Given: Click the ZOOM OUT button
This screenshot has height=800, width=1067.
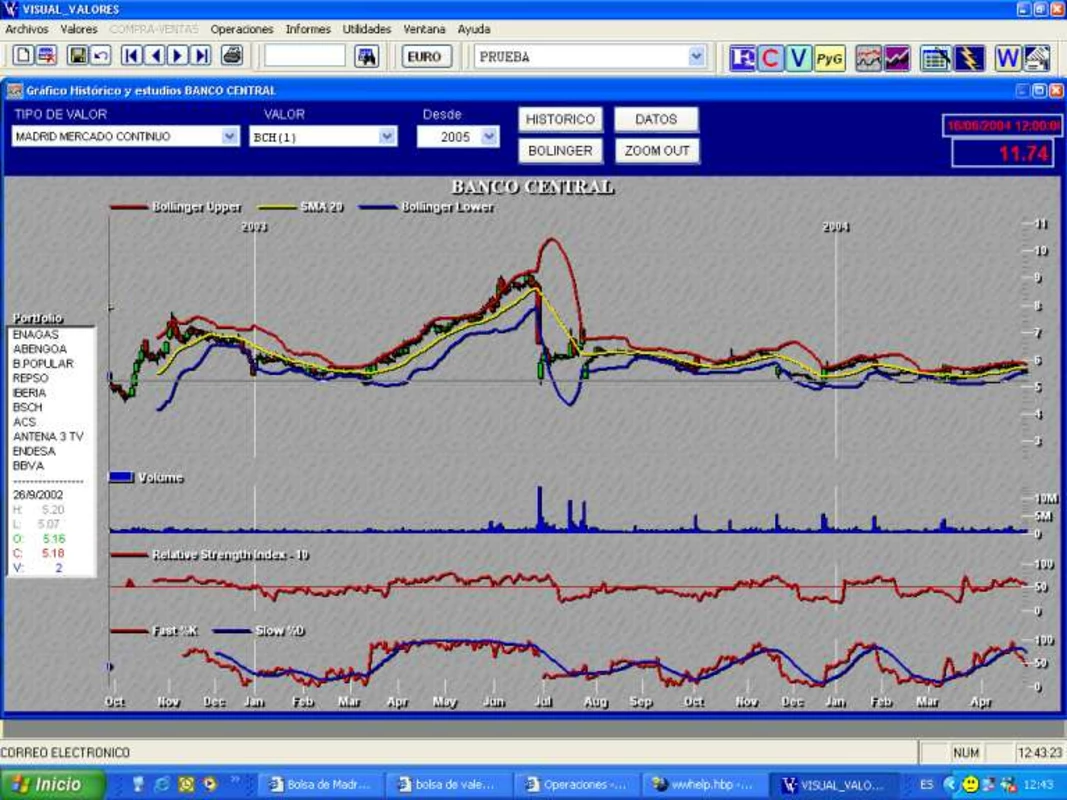Looking at the screenshot, I should click(657, 151).
